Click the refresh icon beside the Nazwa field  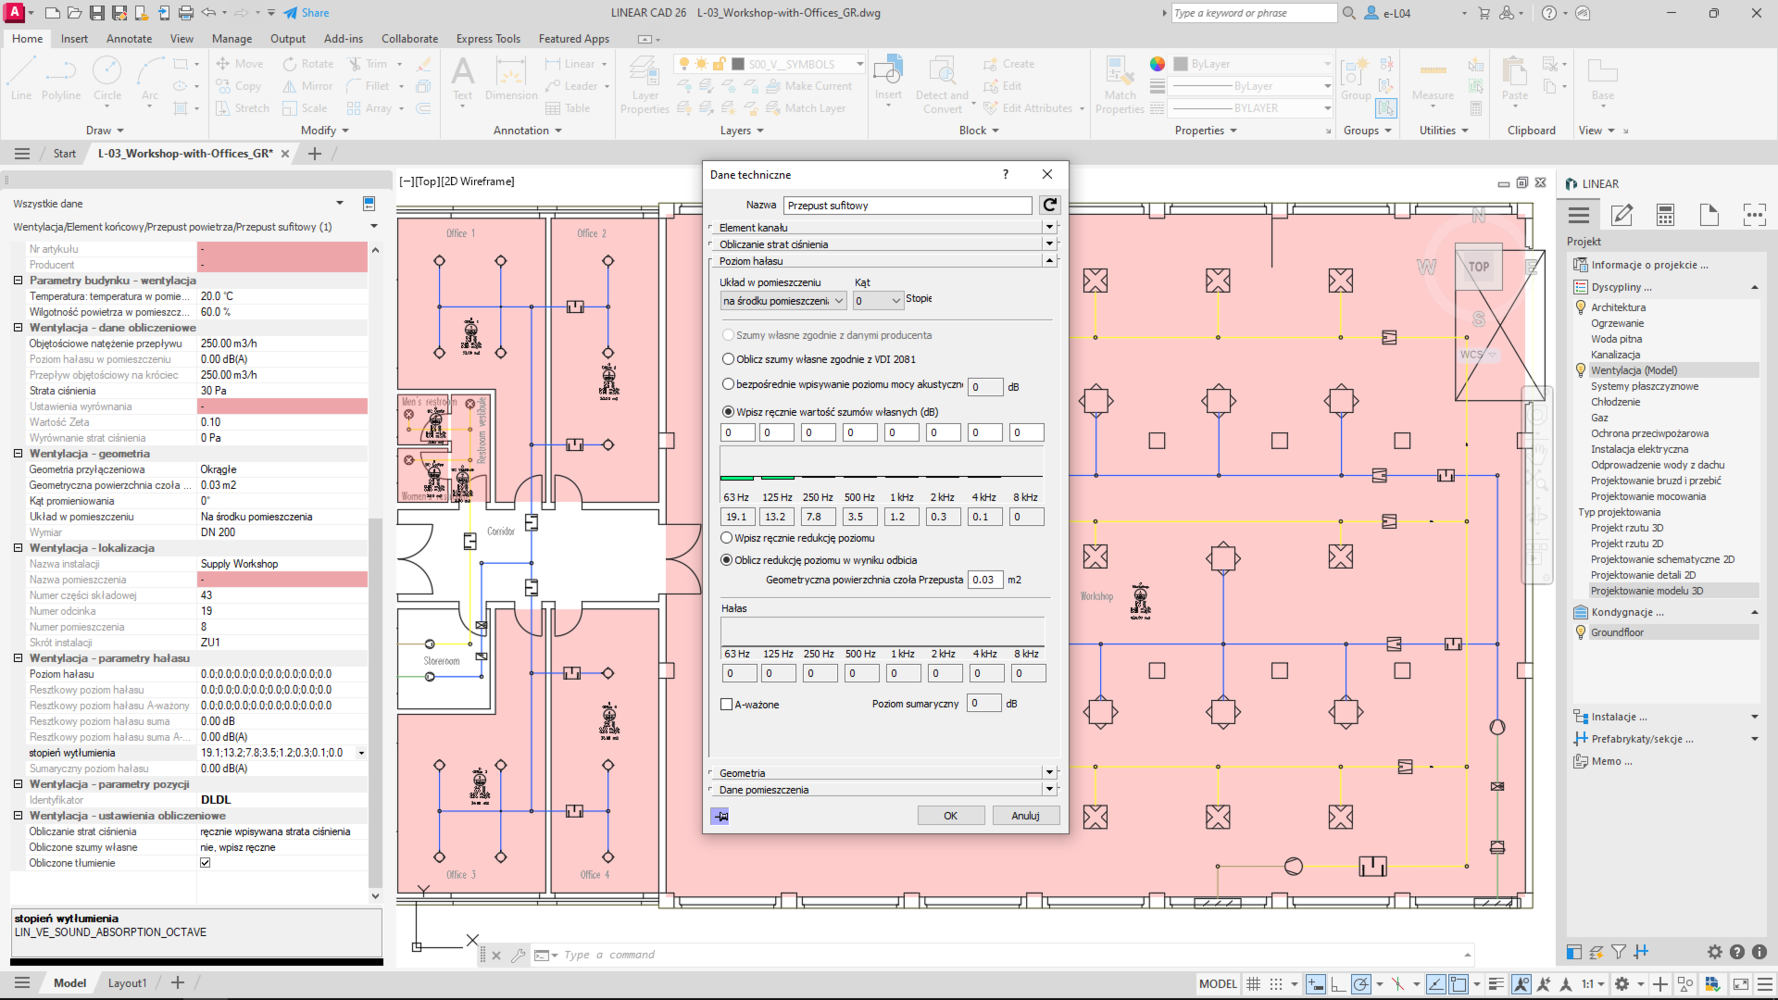(x=1049, y=205)
